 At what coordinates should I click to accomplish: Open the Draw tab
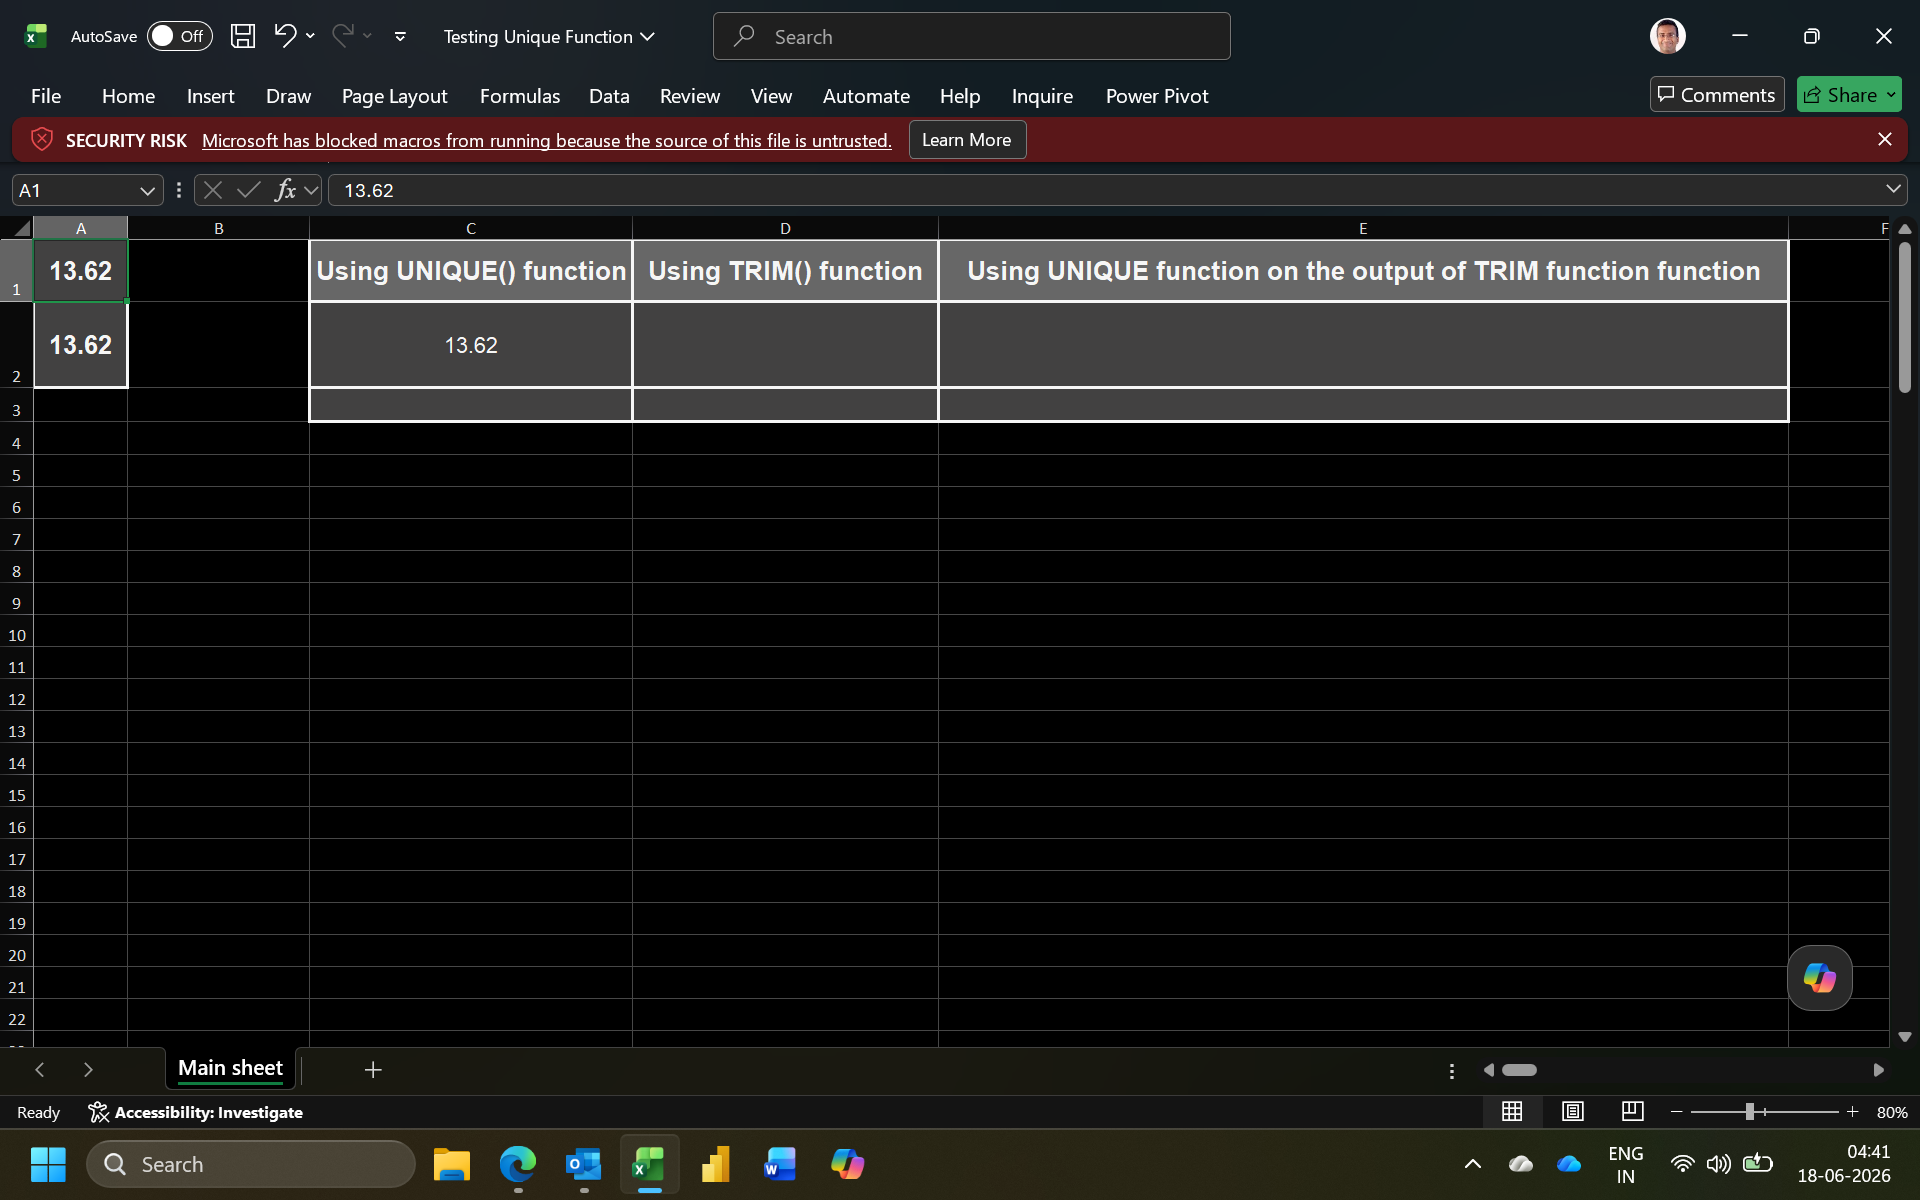[x=288, y=96]
